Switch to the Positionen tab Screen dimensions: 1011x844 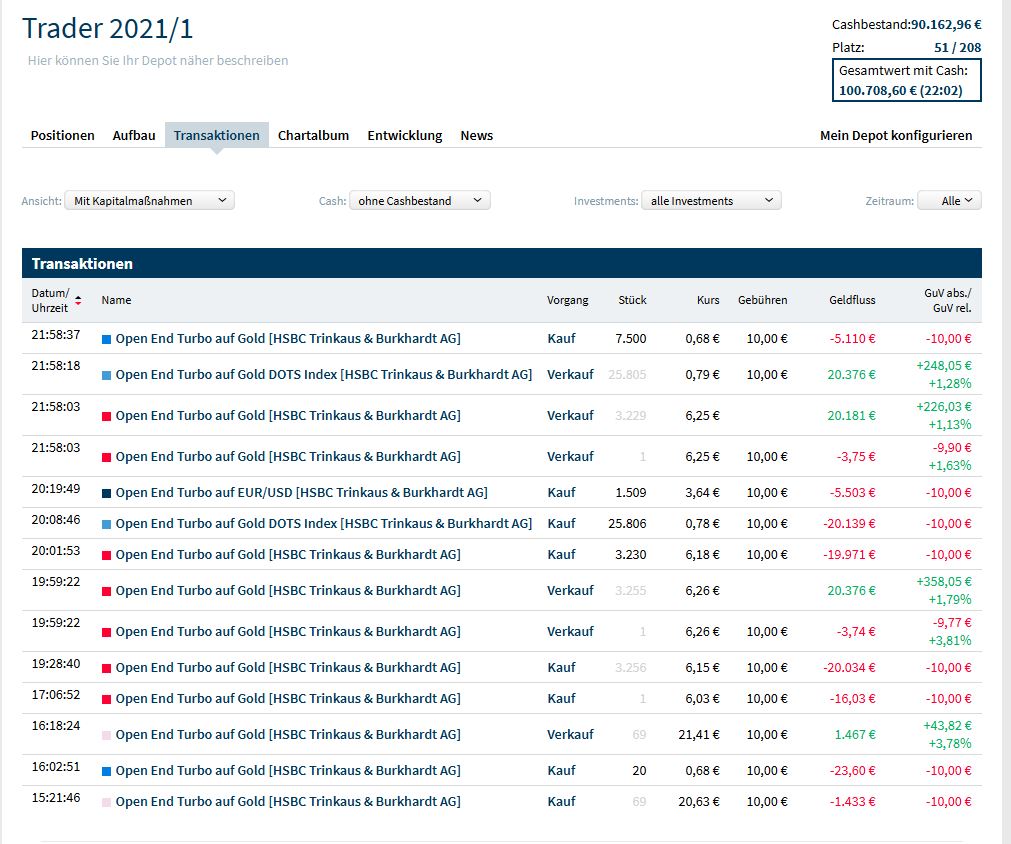click(x=62, y=135)
